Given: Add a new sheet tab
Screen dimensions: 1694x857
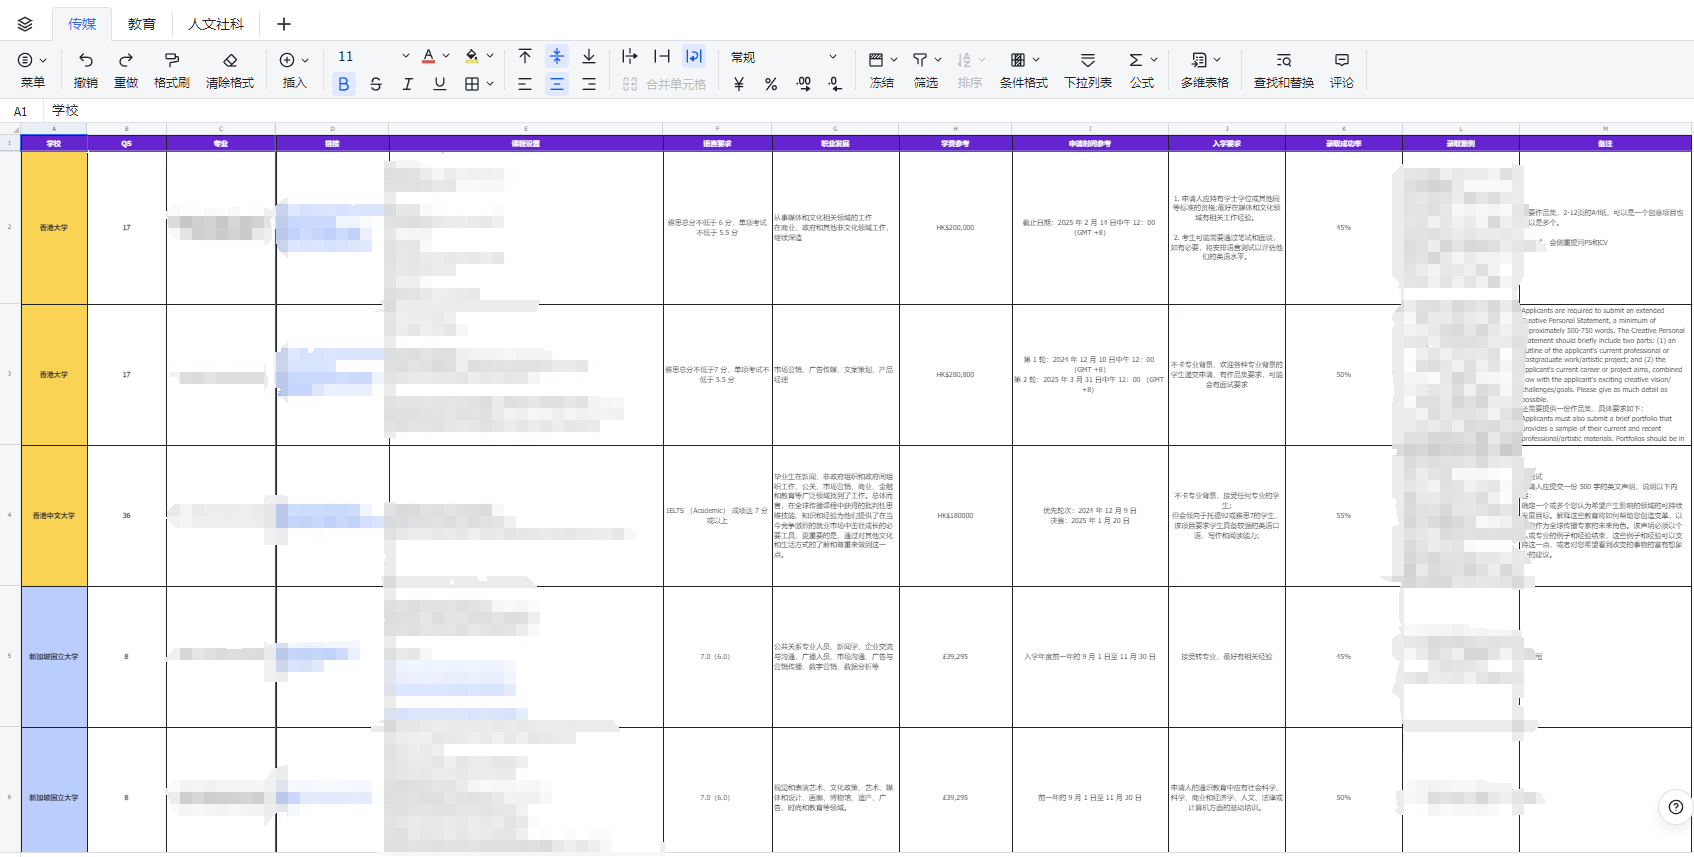Looking at the screenshot, I should [x=284, y=24].
